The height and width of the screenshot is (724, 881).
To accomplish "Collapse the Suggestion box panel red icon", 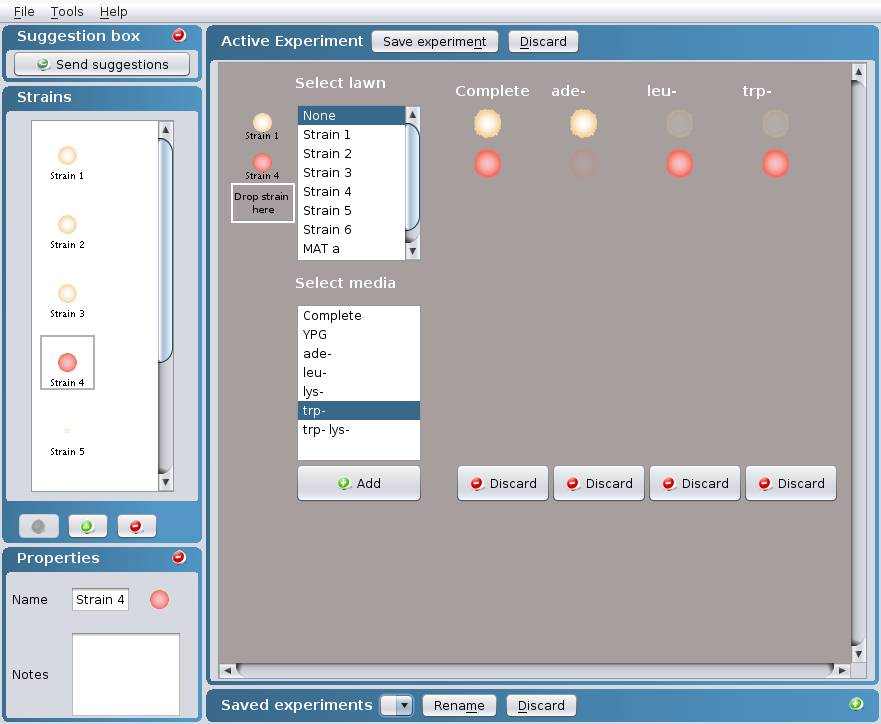I will coord(179,35).
